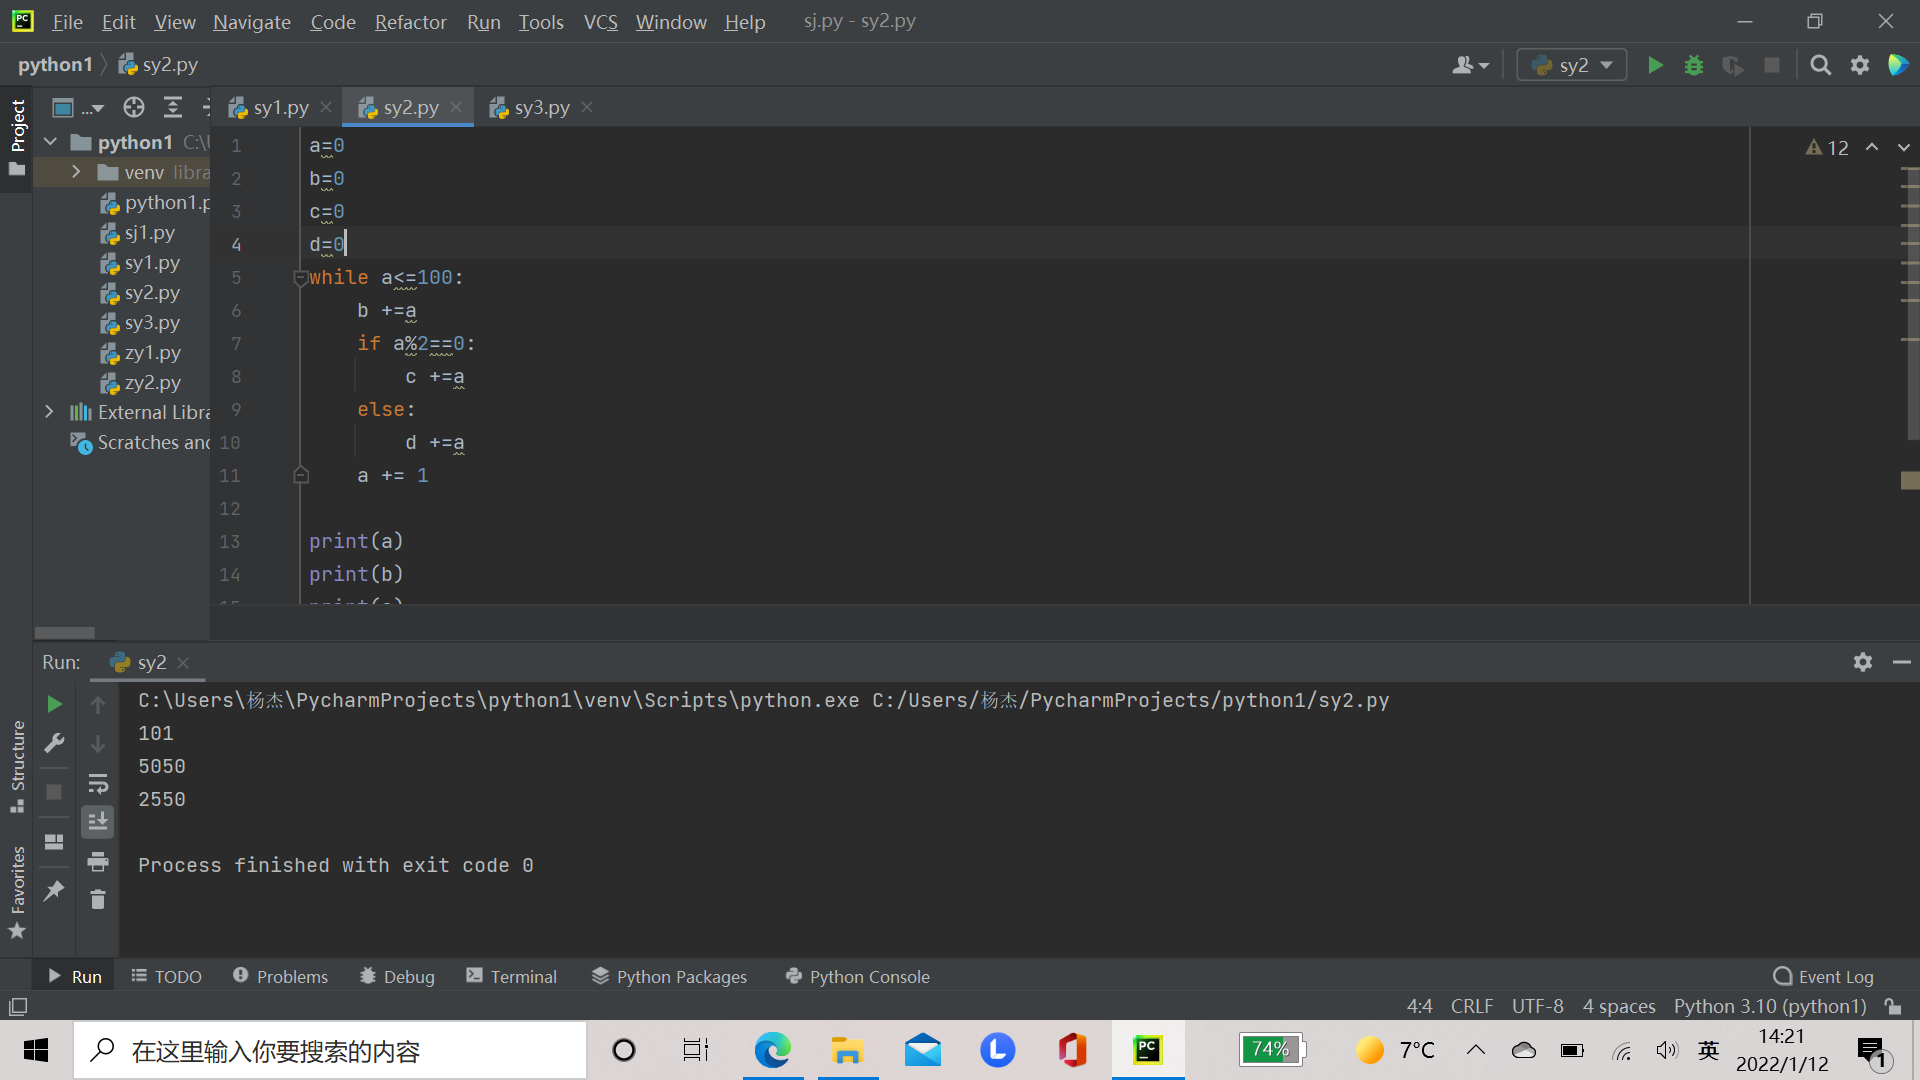Click the 4 spaces indent setting
This screenshot has height=1080, width=1920.
click(1618, 1006)
